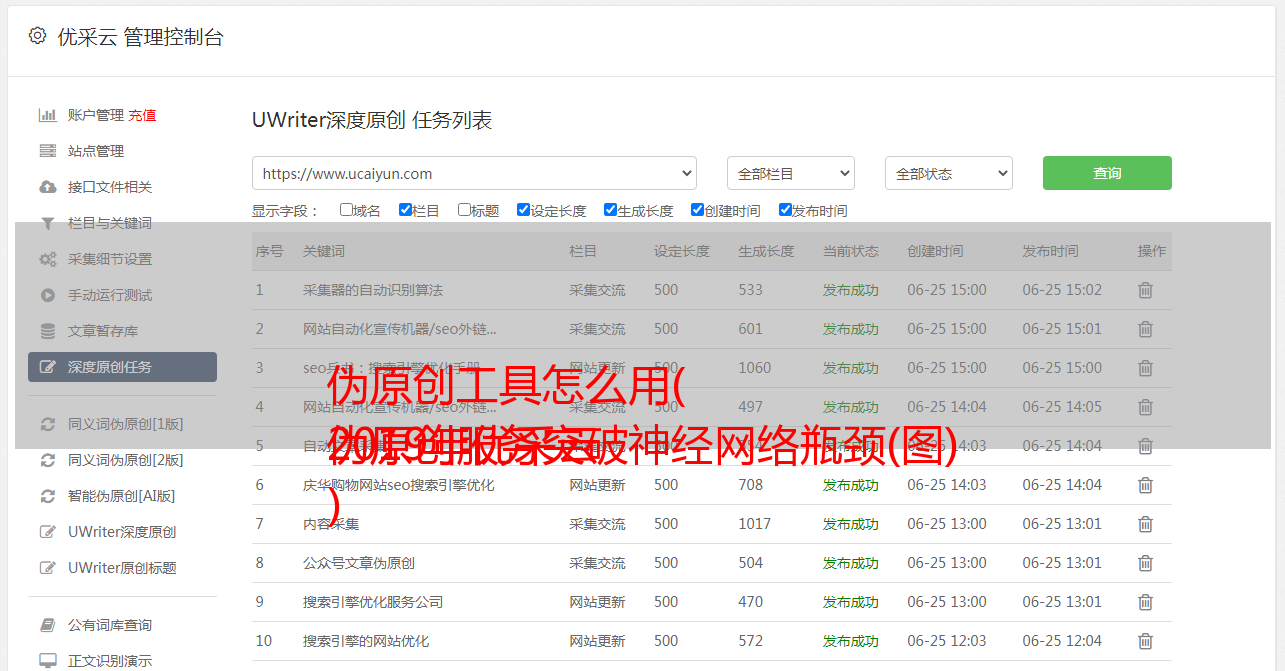The width and height of the screenshot is (1285, 671).
Task: Expand the 全部栏目 dropdown
Action: point(791,173)
